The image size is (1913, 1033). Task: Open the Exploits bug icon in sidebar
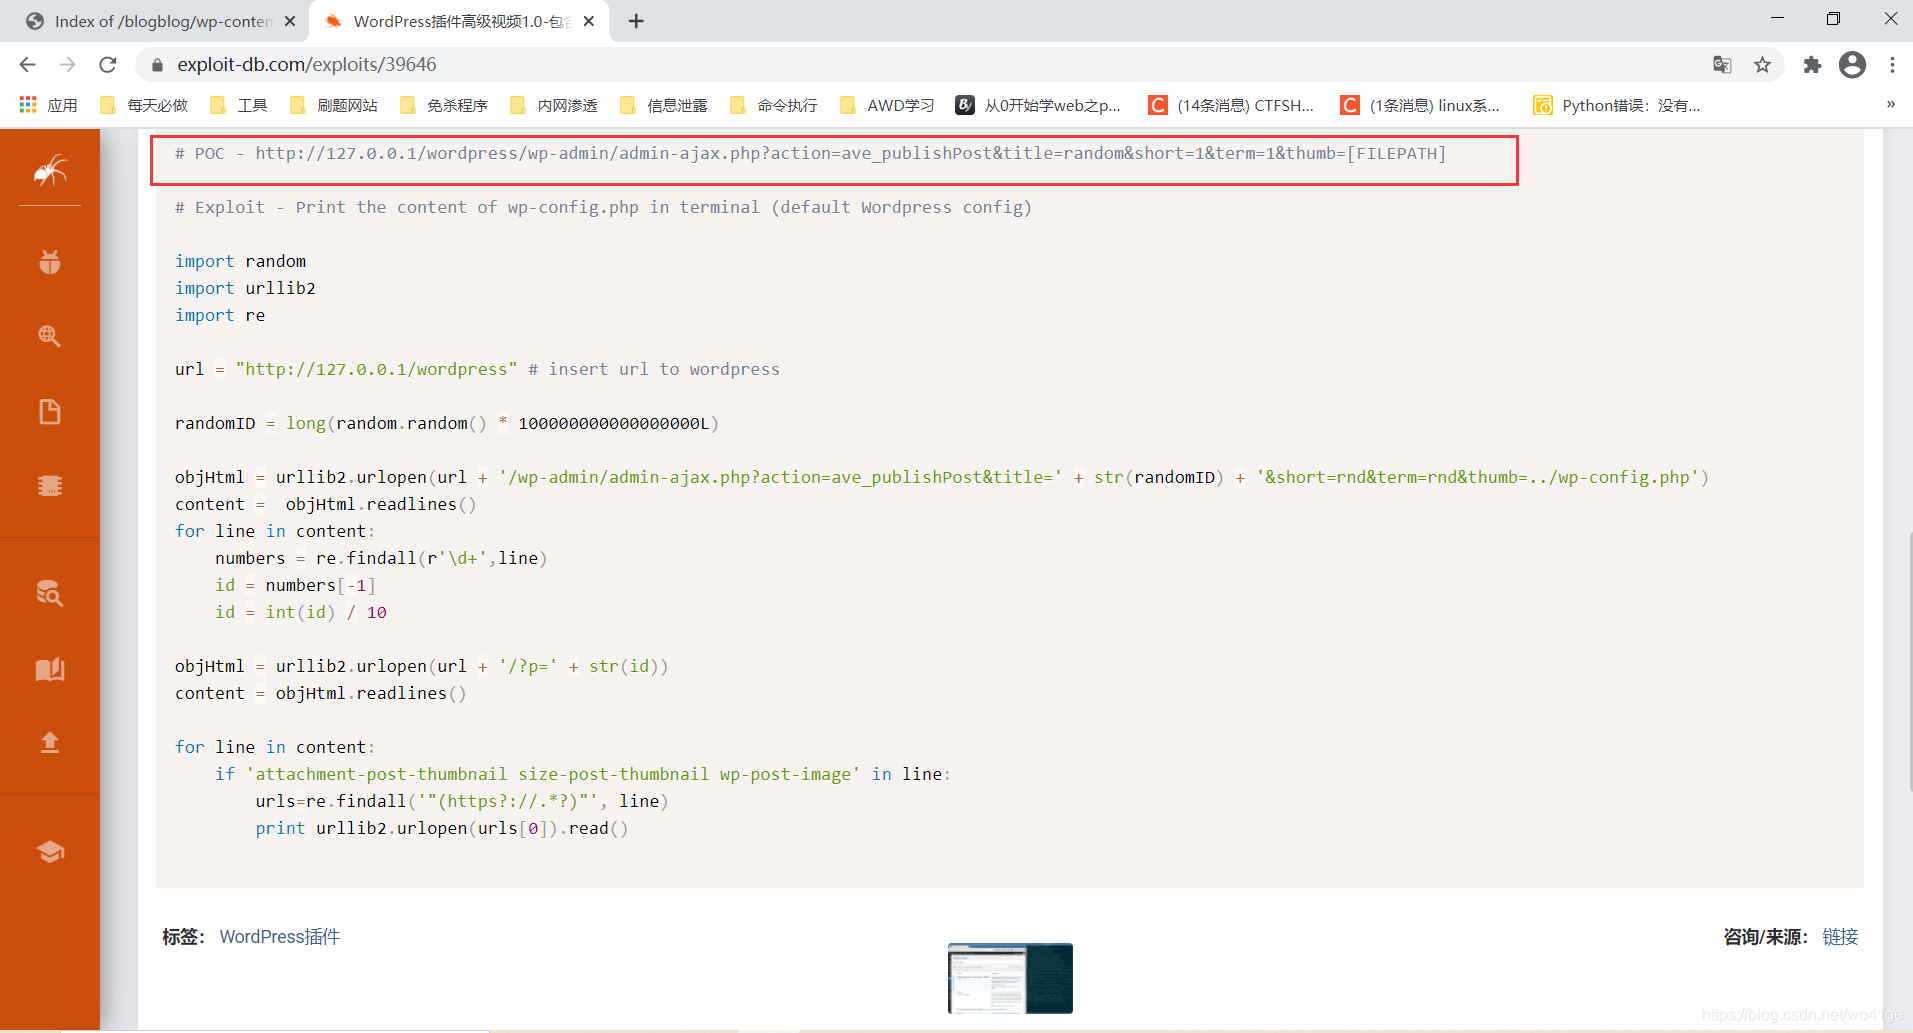tap(50, 262)
